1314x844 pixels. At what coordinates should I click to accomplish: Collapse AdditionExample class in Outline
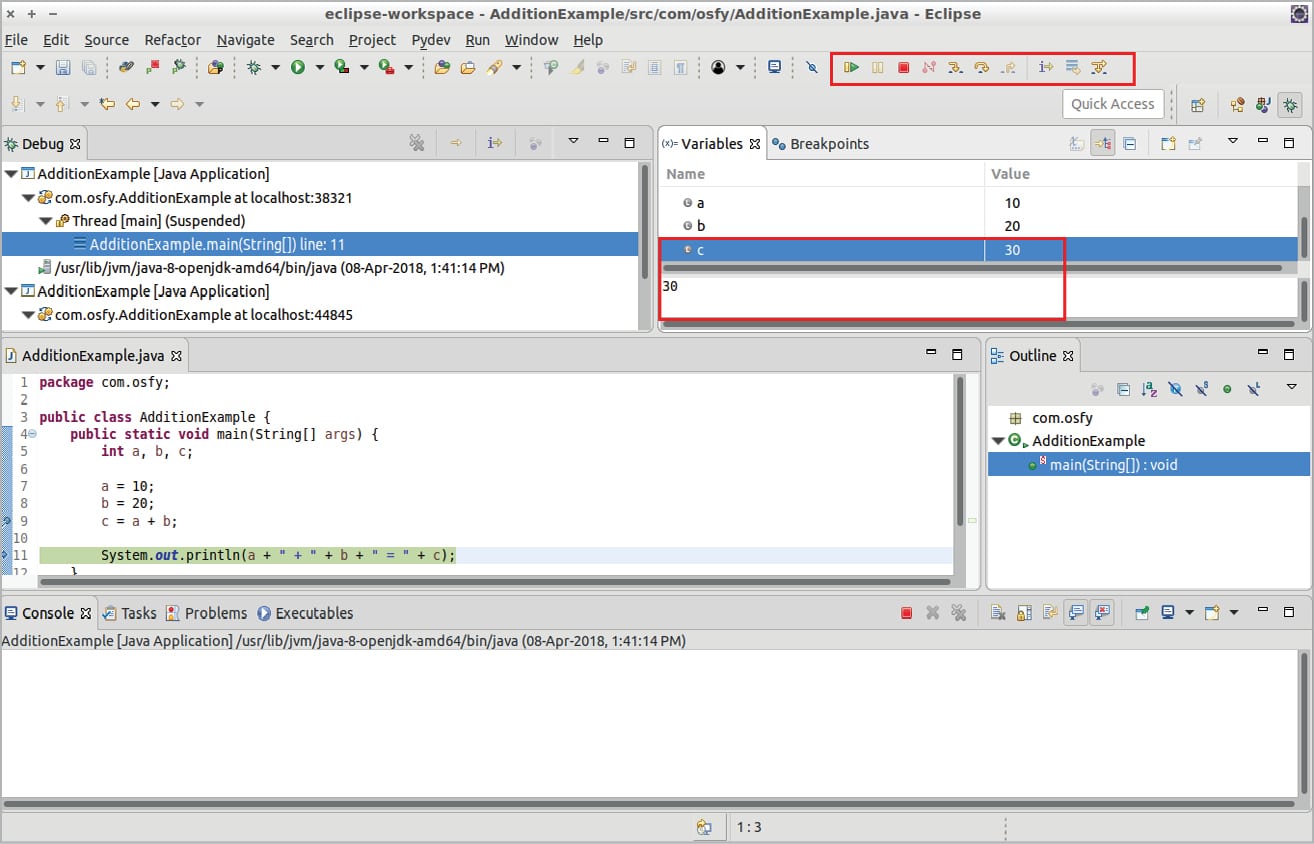[997, 441]
